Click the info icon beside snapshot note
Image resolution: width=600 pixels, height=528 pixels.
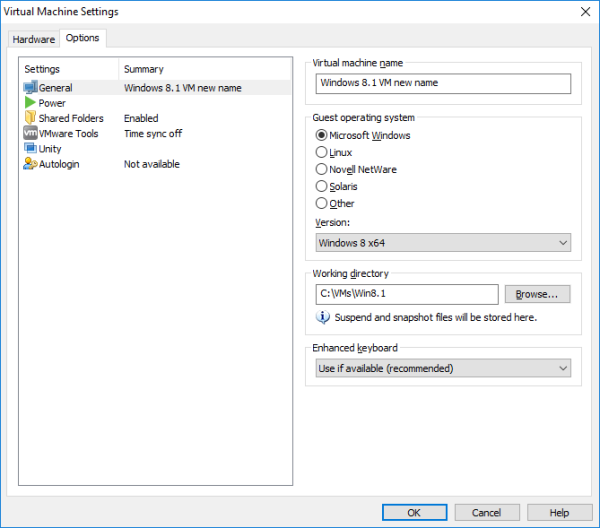point(323,317)
